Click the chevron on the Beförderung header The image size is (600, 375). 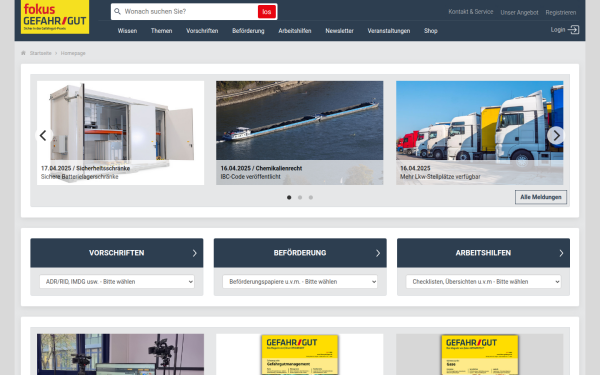tap(378, 253)
